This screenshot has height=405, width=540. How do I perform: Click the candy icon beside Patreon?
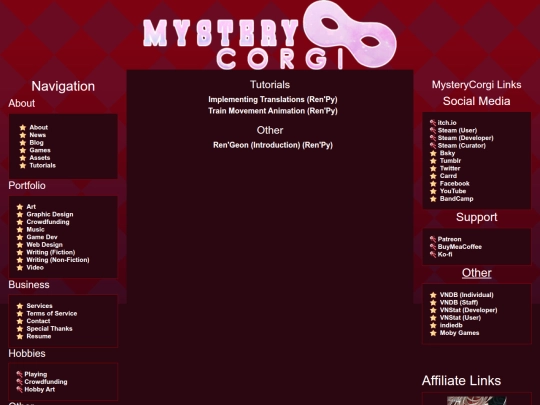[x=433, y=239]
